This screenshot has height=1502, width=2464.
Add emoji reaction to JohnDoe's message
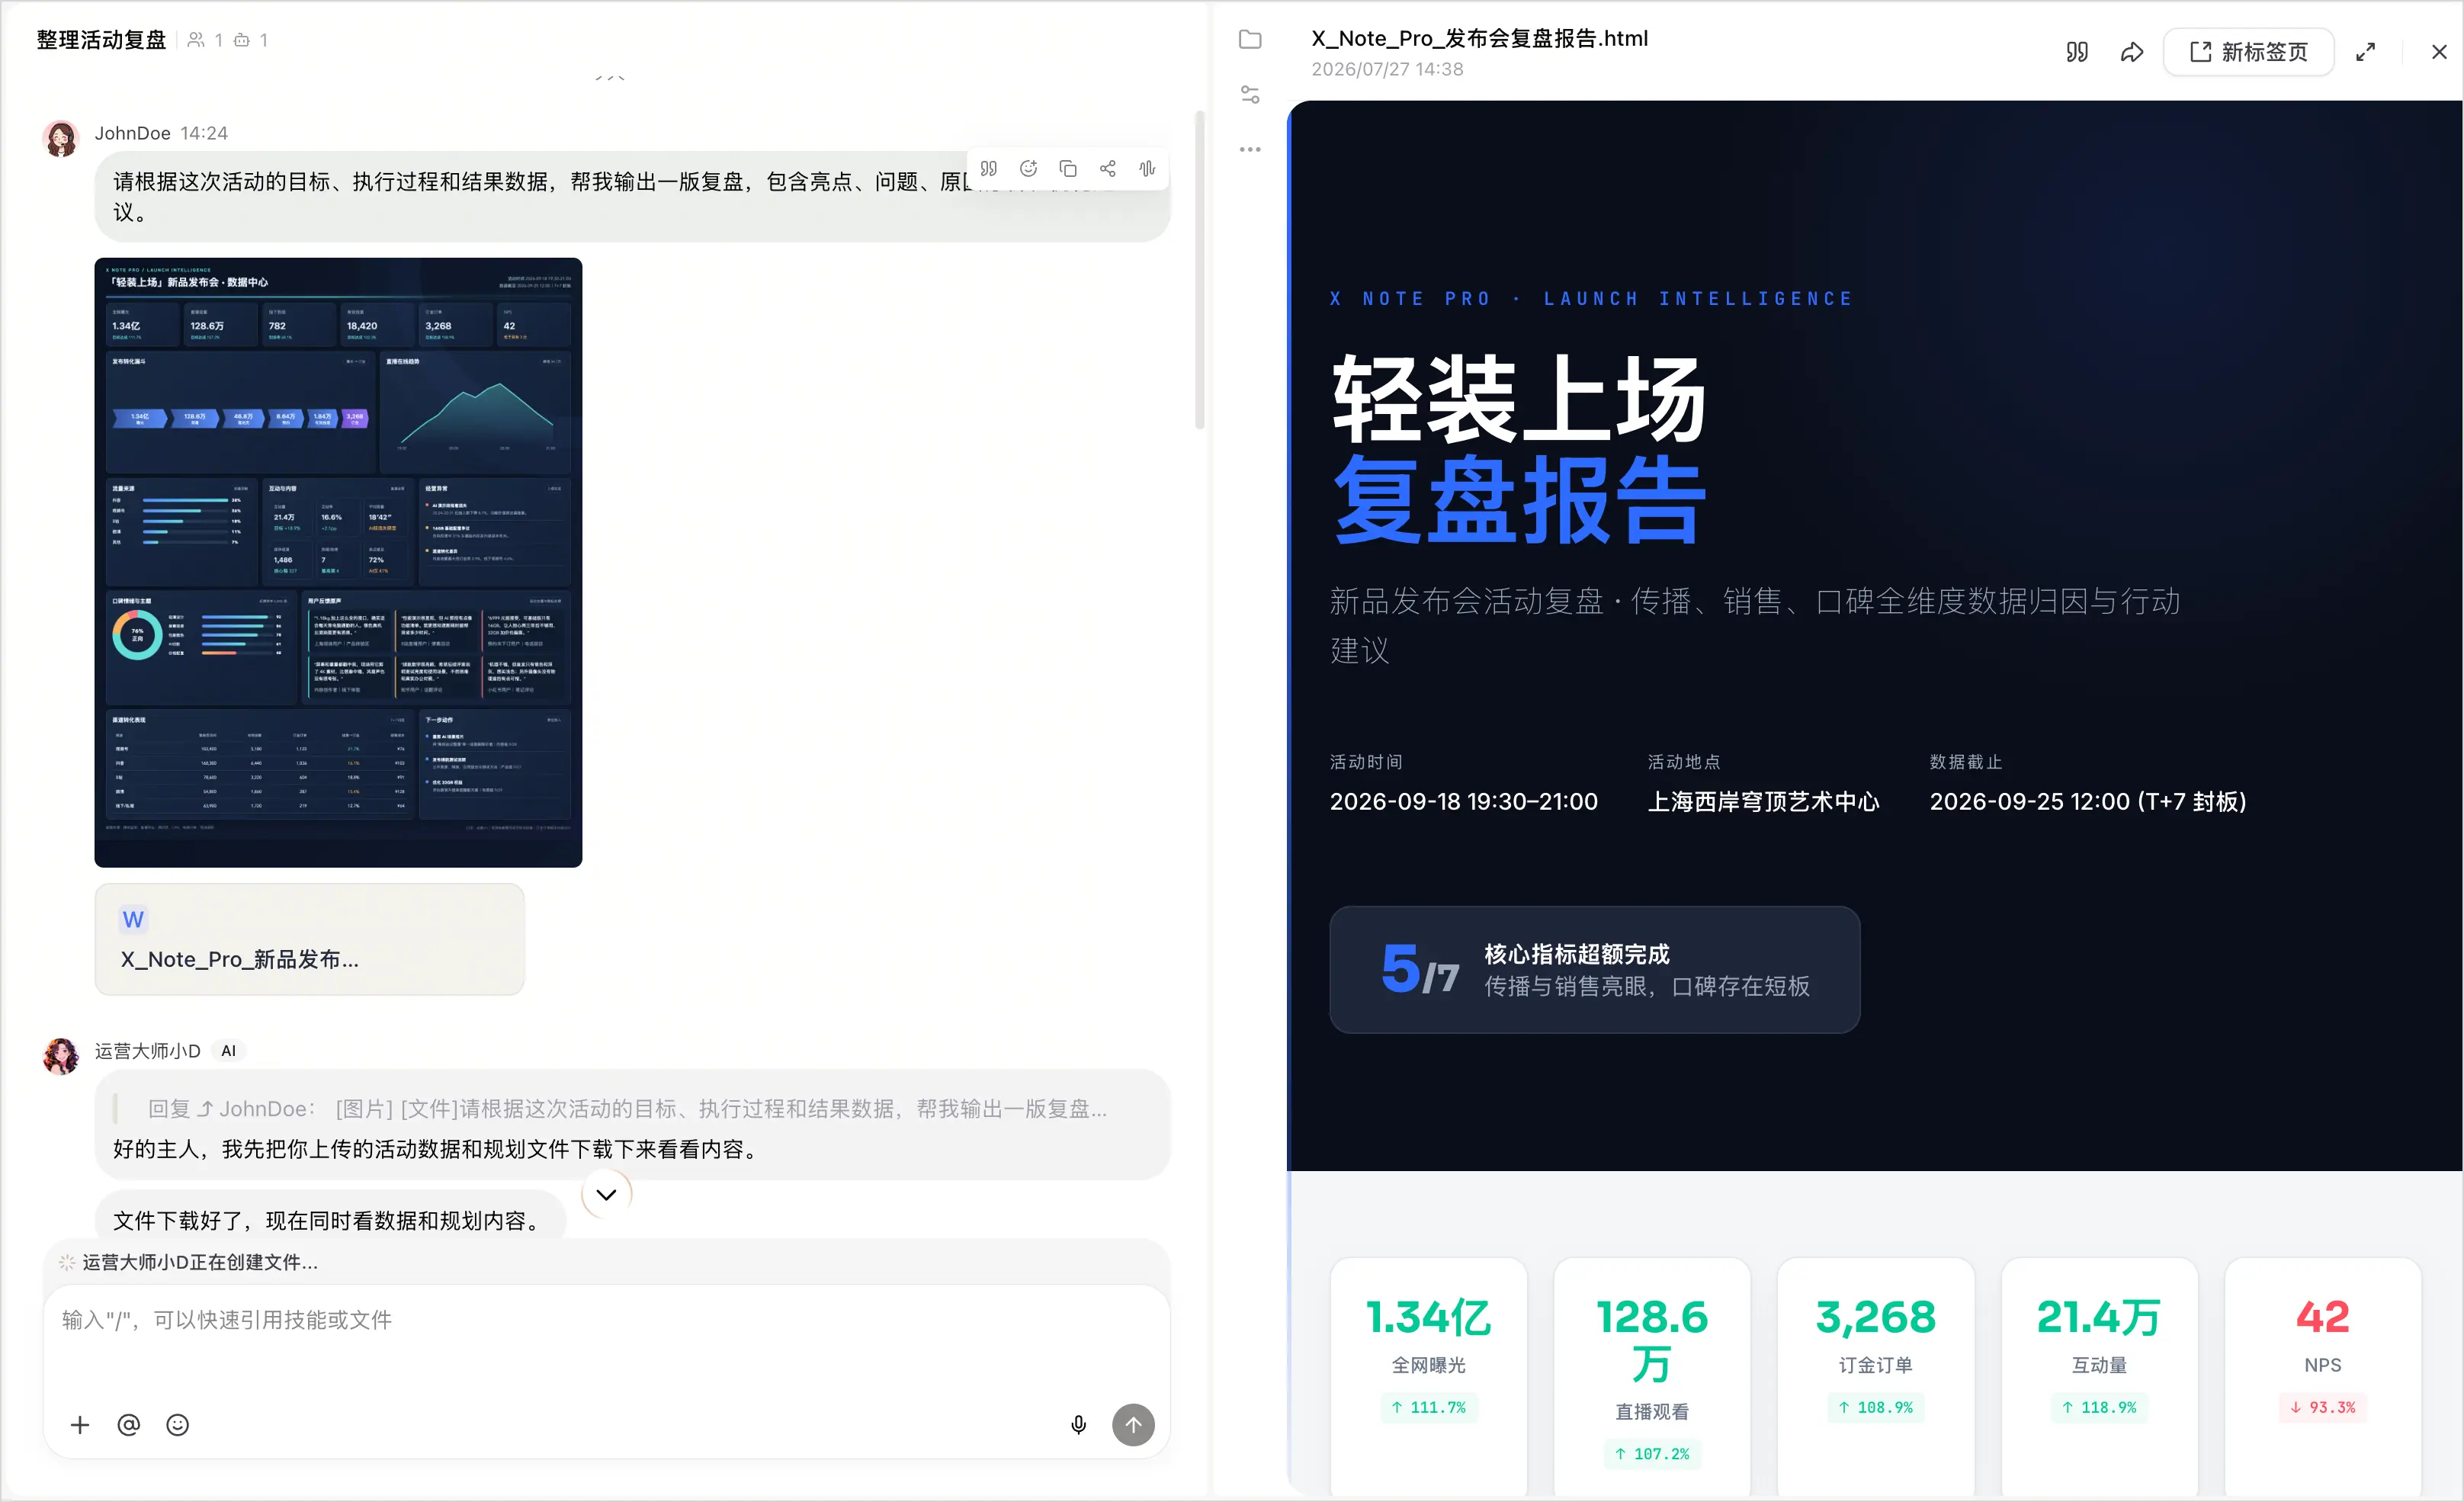pyautogui.click(x=1028, y=168)
